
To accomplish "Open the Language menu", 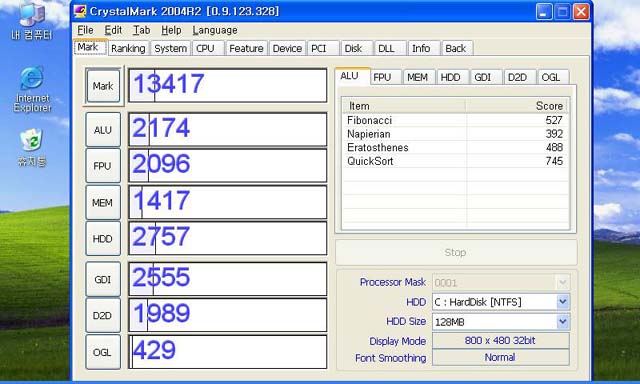I will tap(215, 30).
